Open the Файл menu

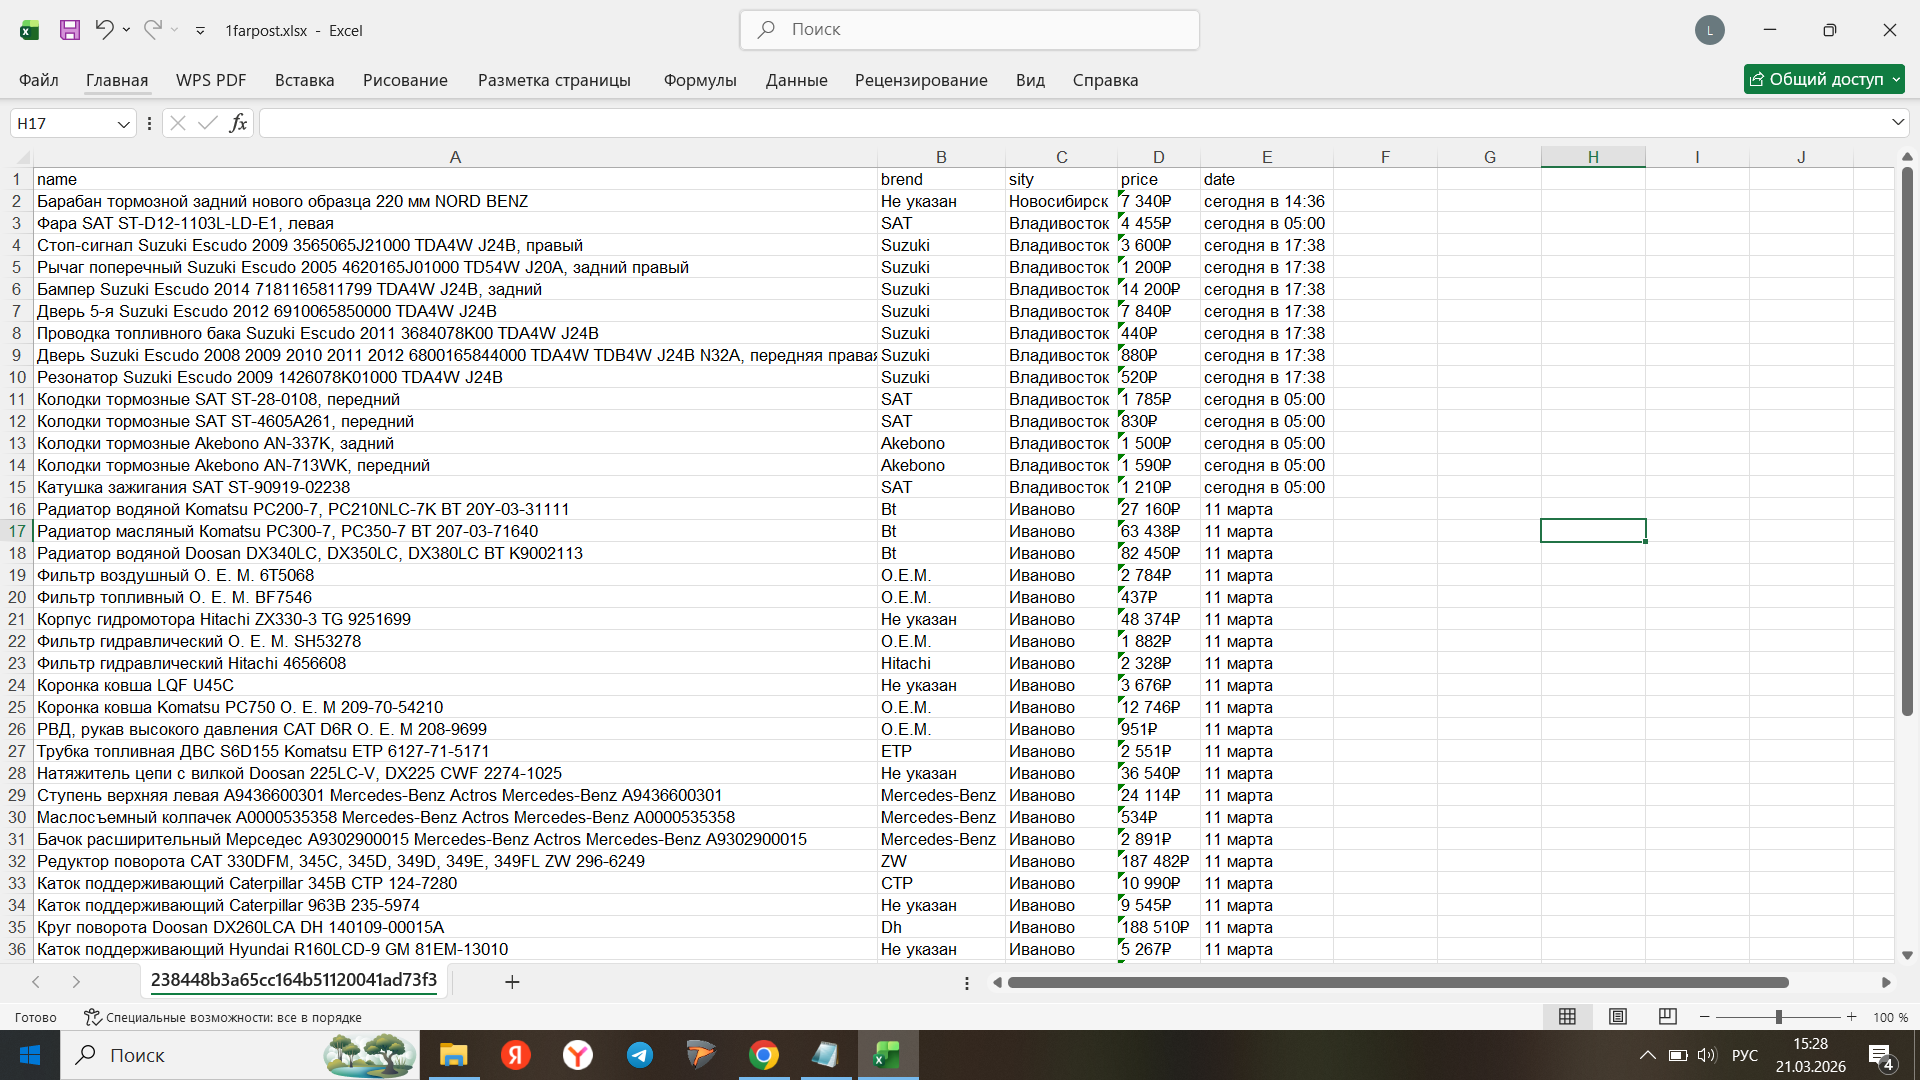tap(39, 80)
